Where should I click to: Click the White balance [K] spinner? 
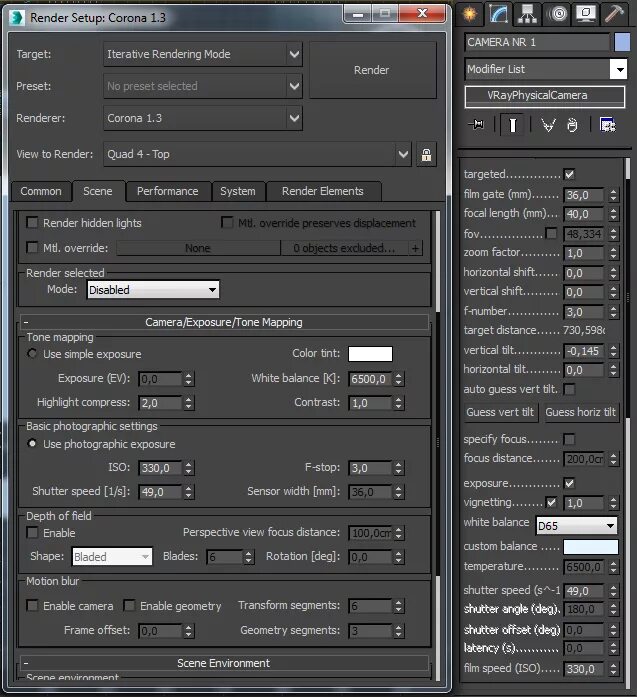[x=398, y=379]
